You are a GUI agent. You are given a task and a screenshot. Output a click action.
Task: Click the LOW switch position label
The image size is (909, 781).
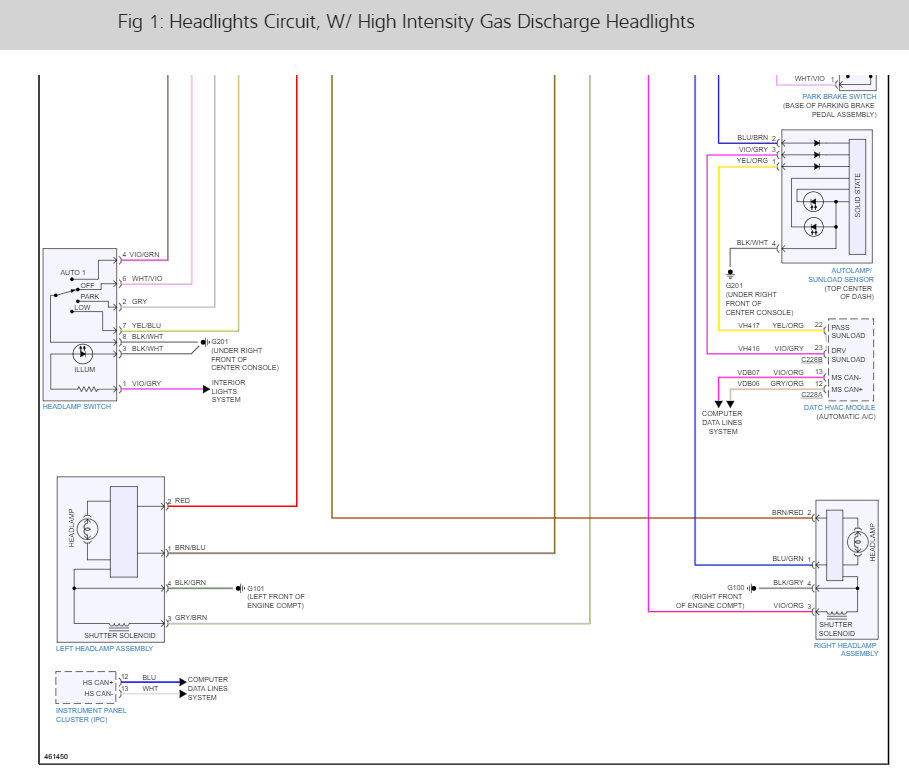(82, 307)
